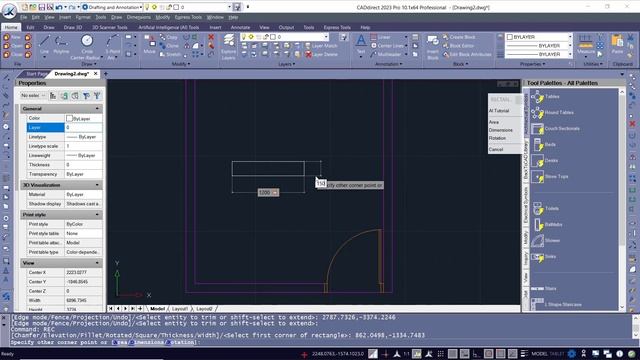The height and width of the screenshot is (360, 640).
Task: Click the Move tool in the Modify panel
Action: (149, 45)
